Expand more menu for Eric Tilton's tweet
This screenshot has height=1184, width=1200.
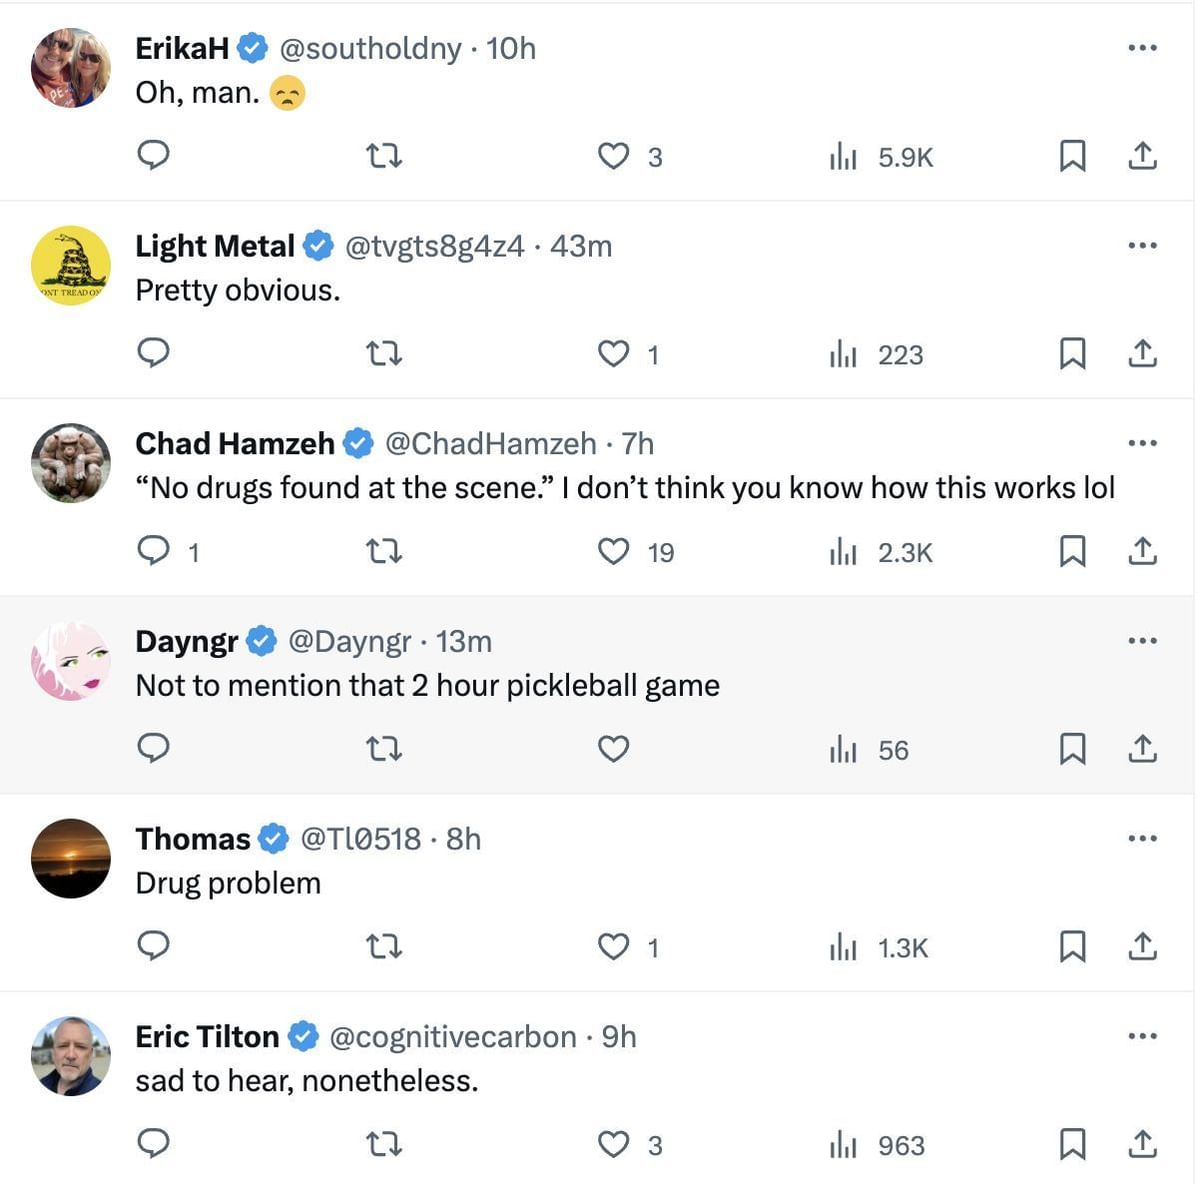1142,1036
